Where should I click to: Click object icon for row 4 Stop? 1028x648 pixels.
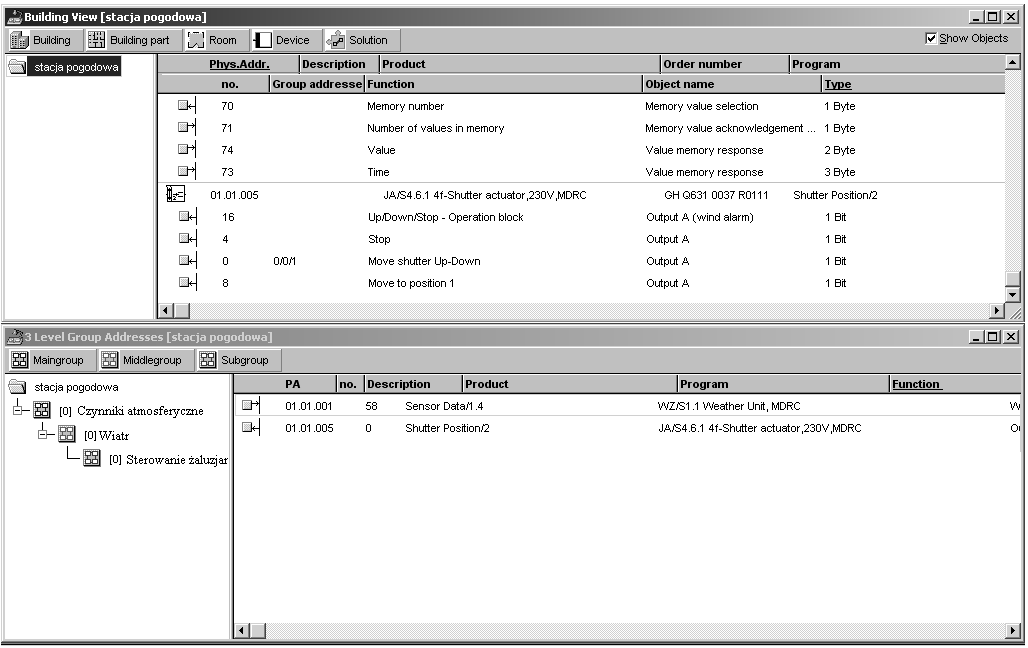[x=188, y=239]
